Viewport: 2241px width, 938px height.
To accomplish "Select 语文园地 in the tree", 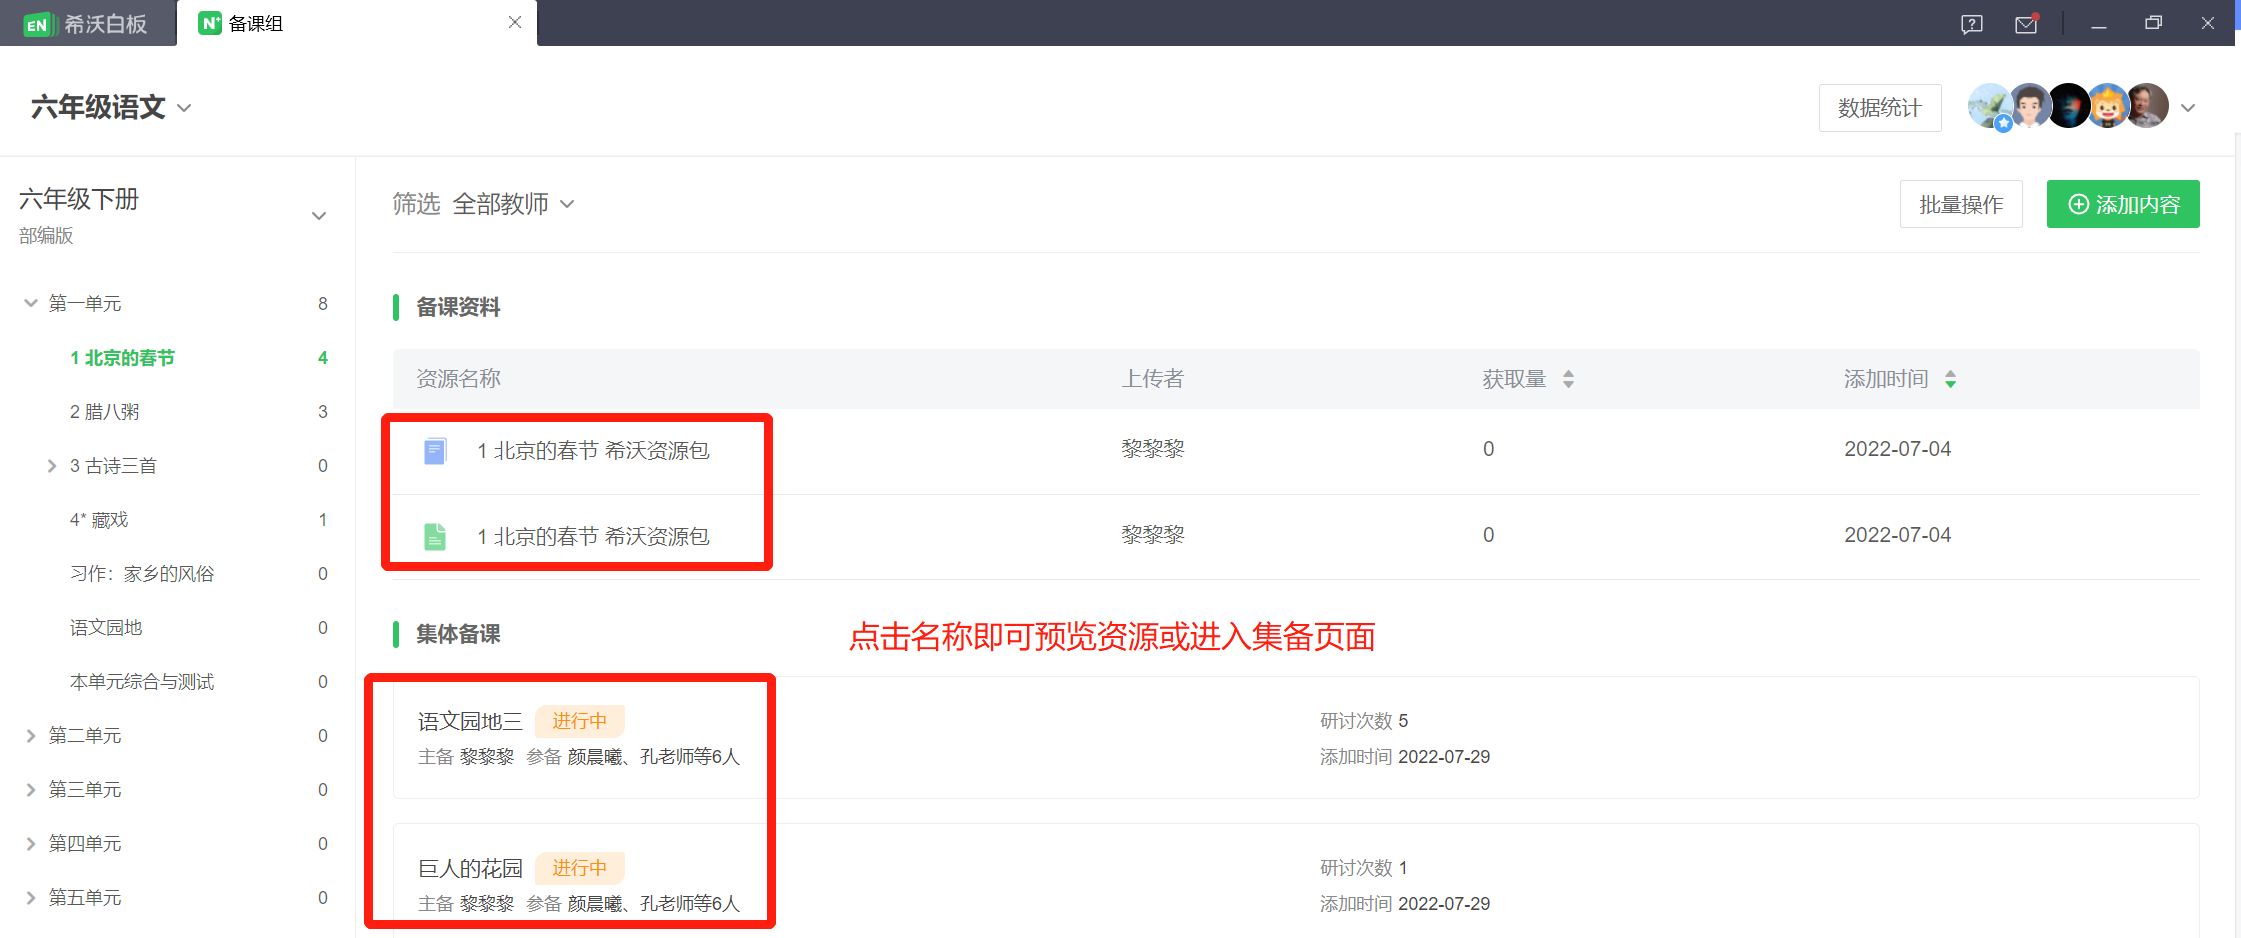I will tap(106, 628).
